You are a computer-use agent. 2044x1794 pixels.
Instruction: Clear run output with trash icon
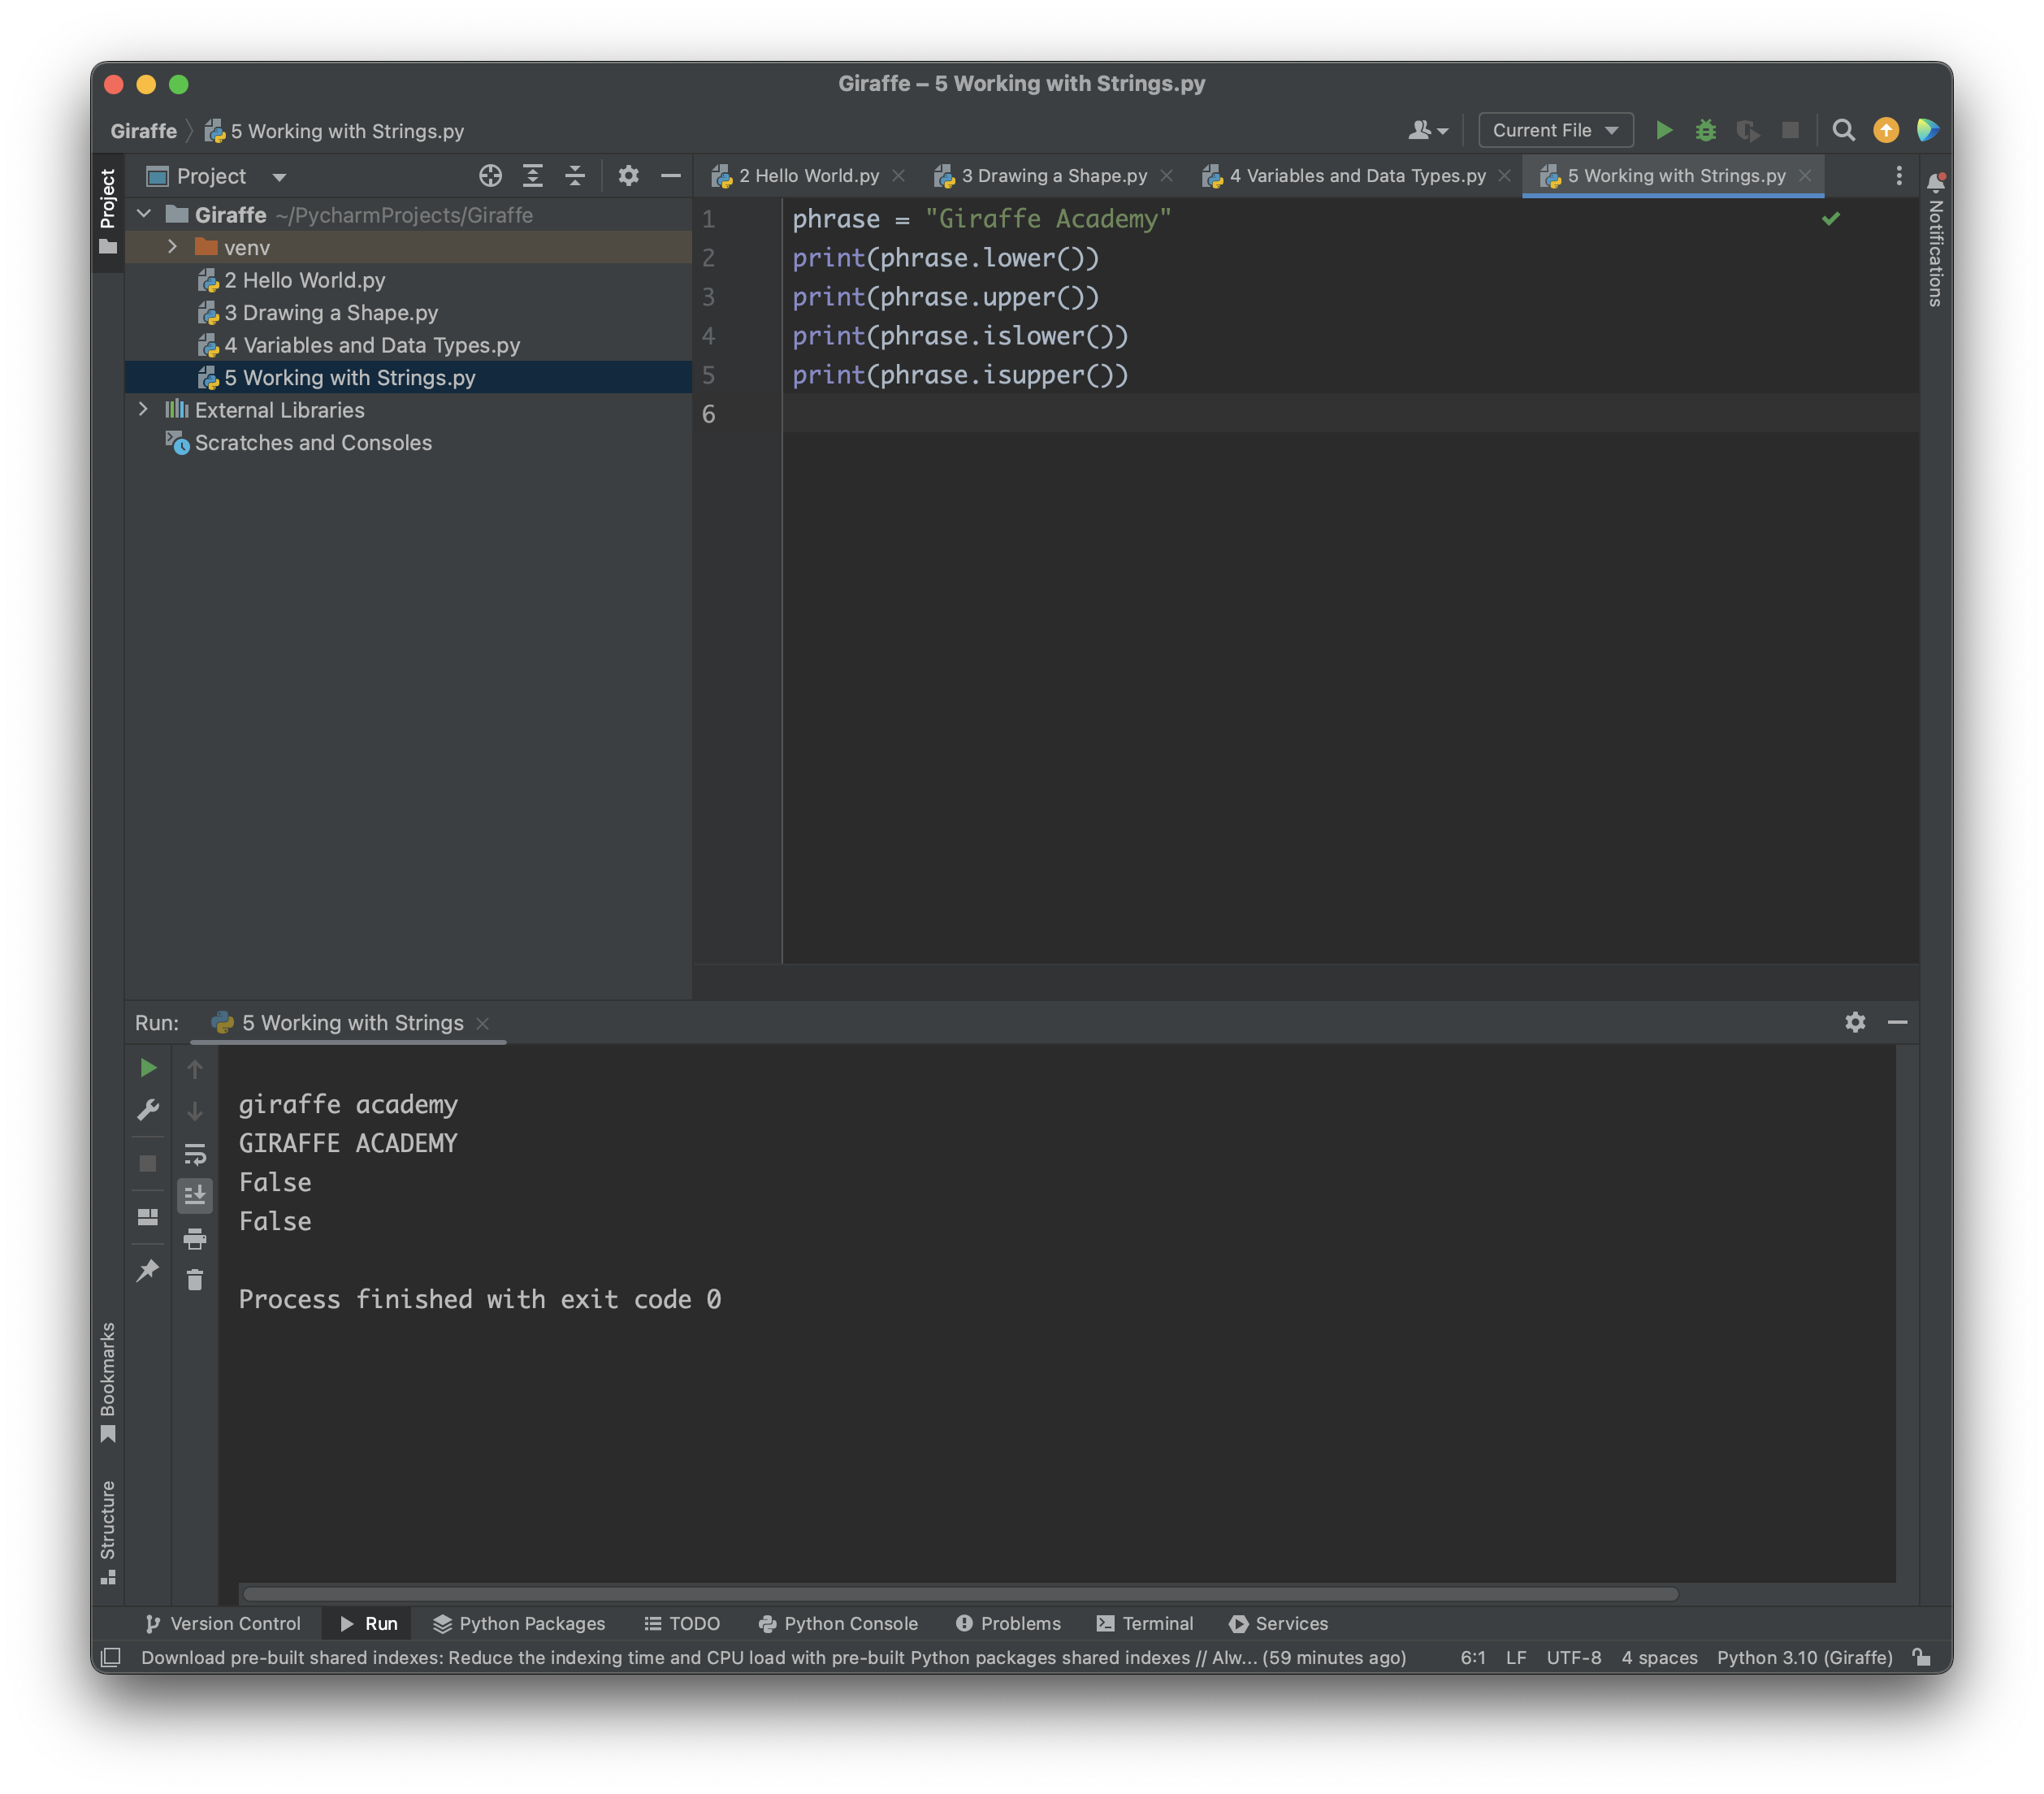click(x=195, y=1280)
